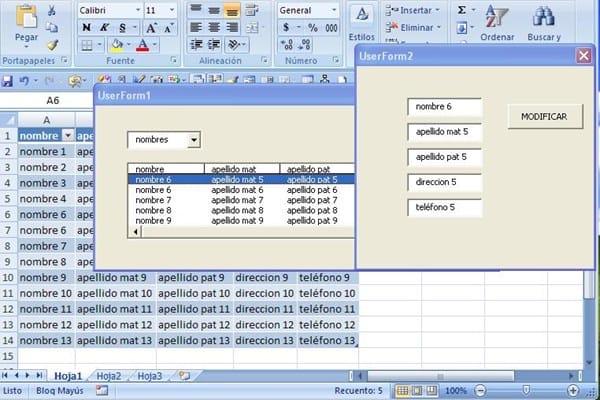Open the Eliminar cells menu
Viewport: 600px width, 400px height.
pyautogui.click(x=413, y=28)
